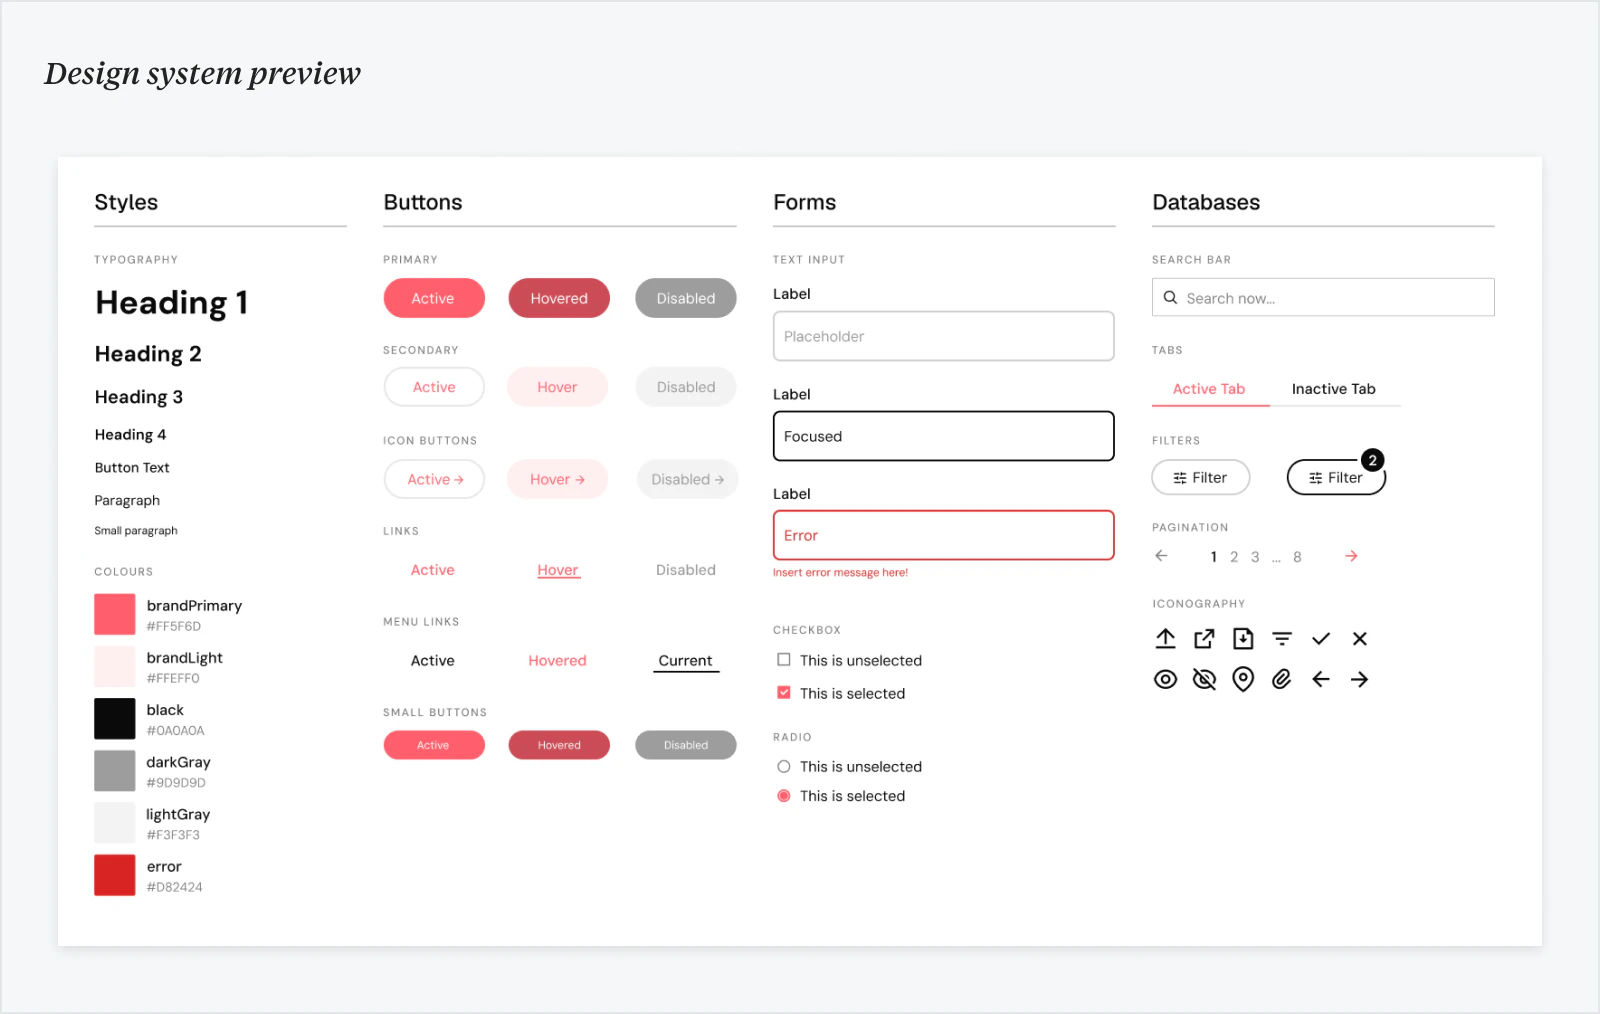Select the 'This is unselected' radio option

point(784,767)
